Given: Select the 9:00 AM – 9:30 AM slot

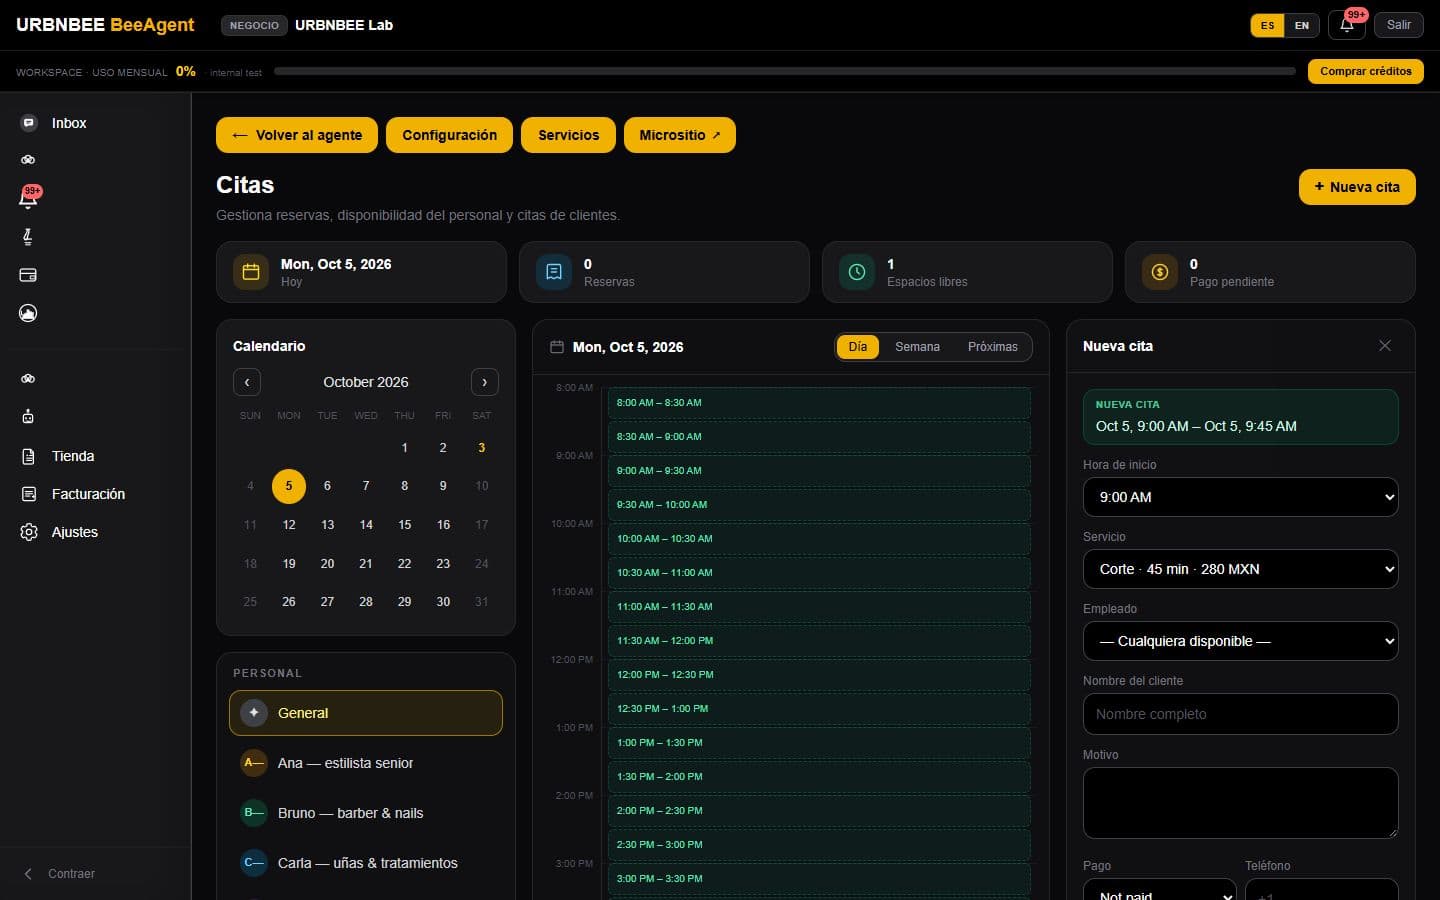Looking at the screenshot, I should point(819,471).
